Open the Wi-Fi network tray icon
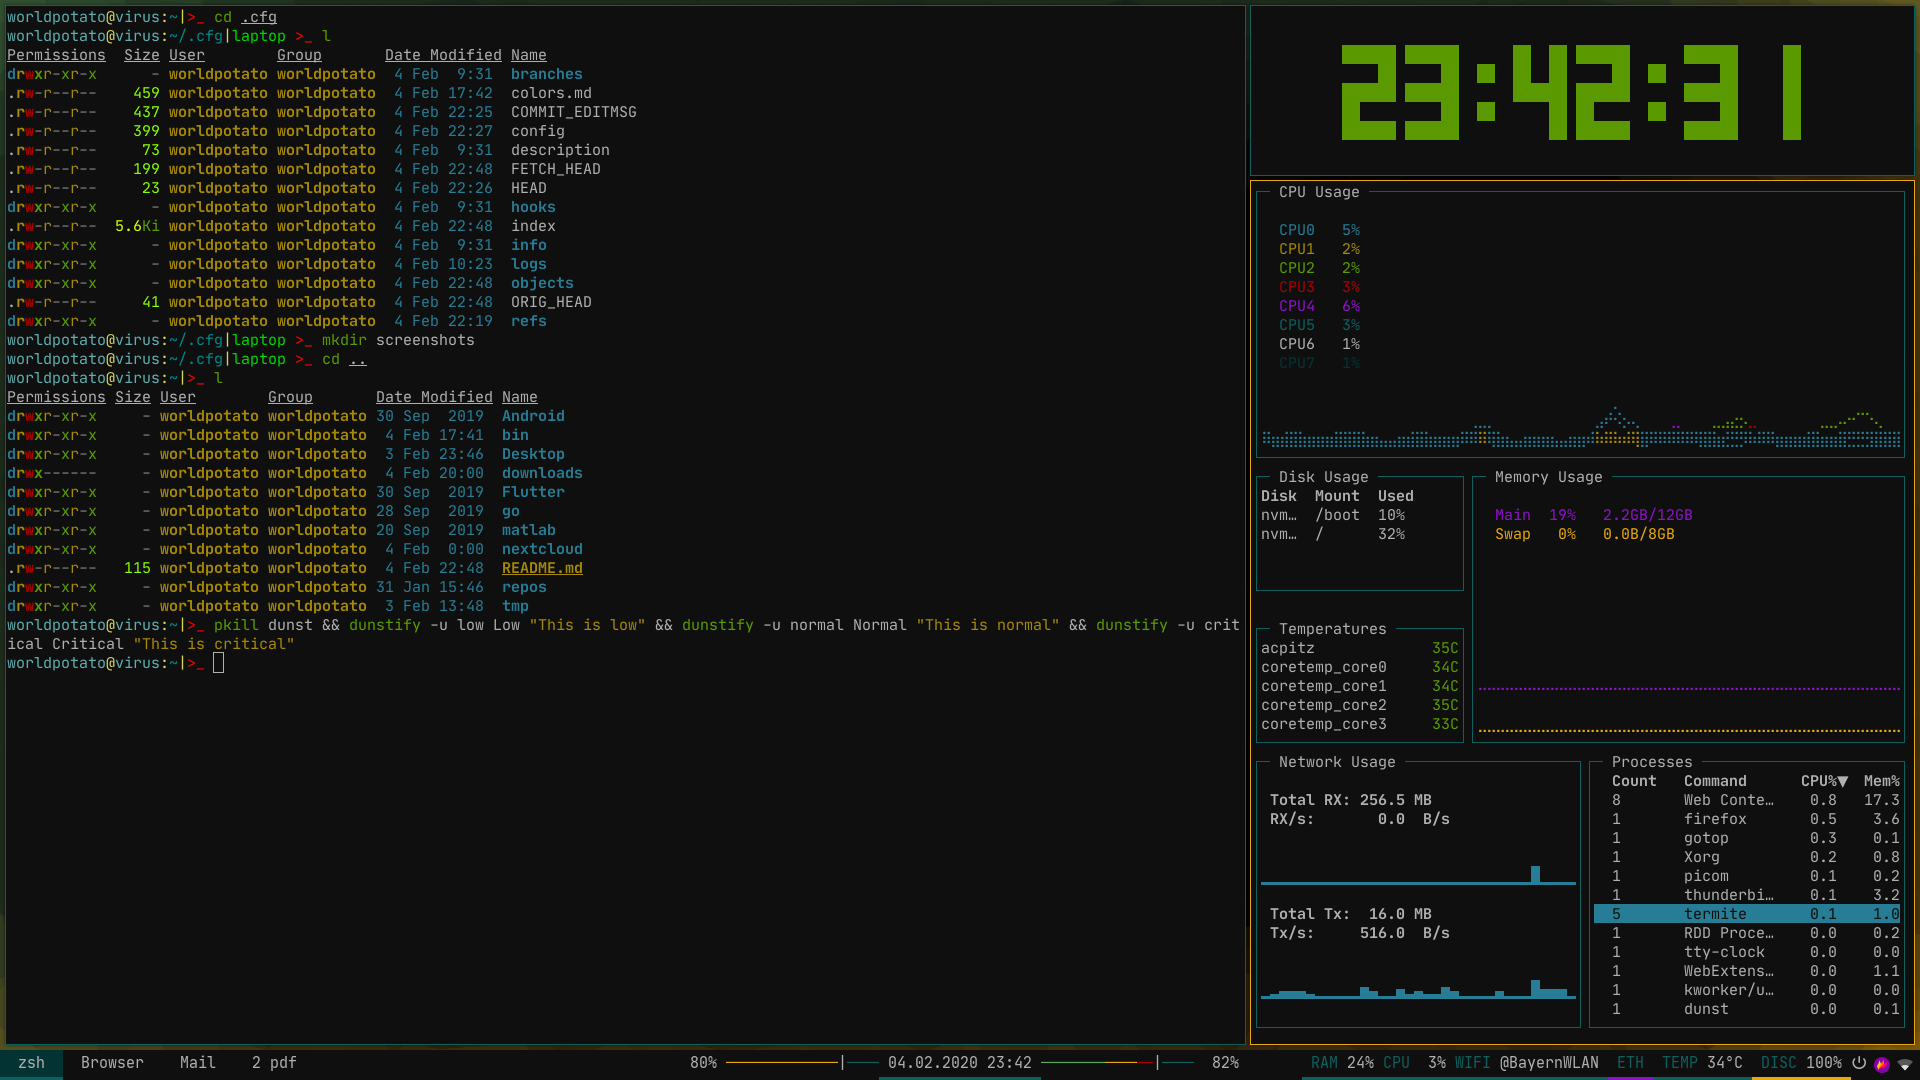The width and height of the screenshot is (1920, 1080). (x=1905, y=1064)
